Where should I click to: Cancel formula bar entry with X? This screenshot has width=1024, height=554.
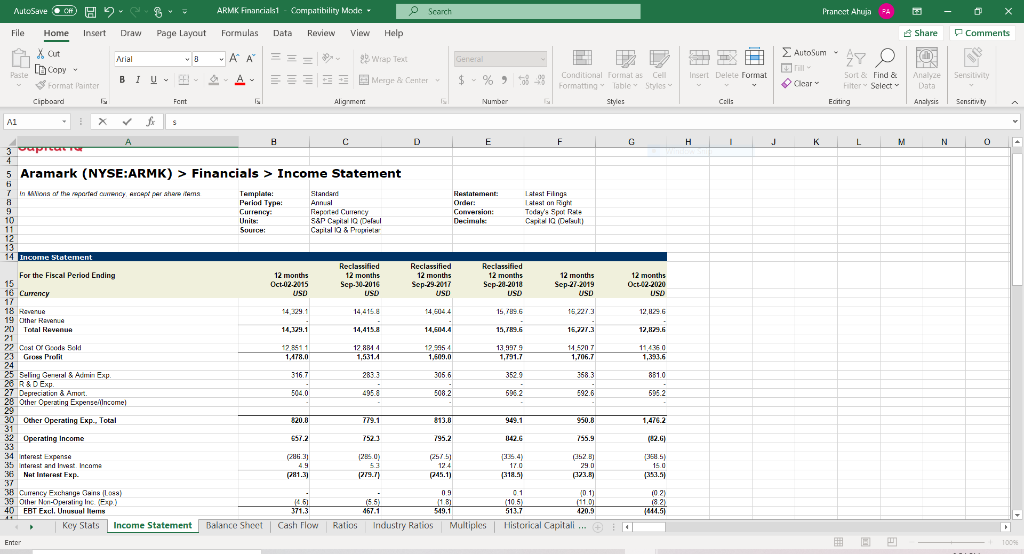[103, 122]
